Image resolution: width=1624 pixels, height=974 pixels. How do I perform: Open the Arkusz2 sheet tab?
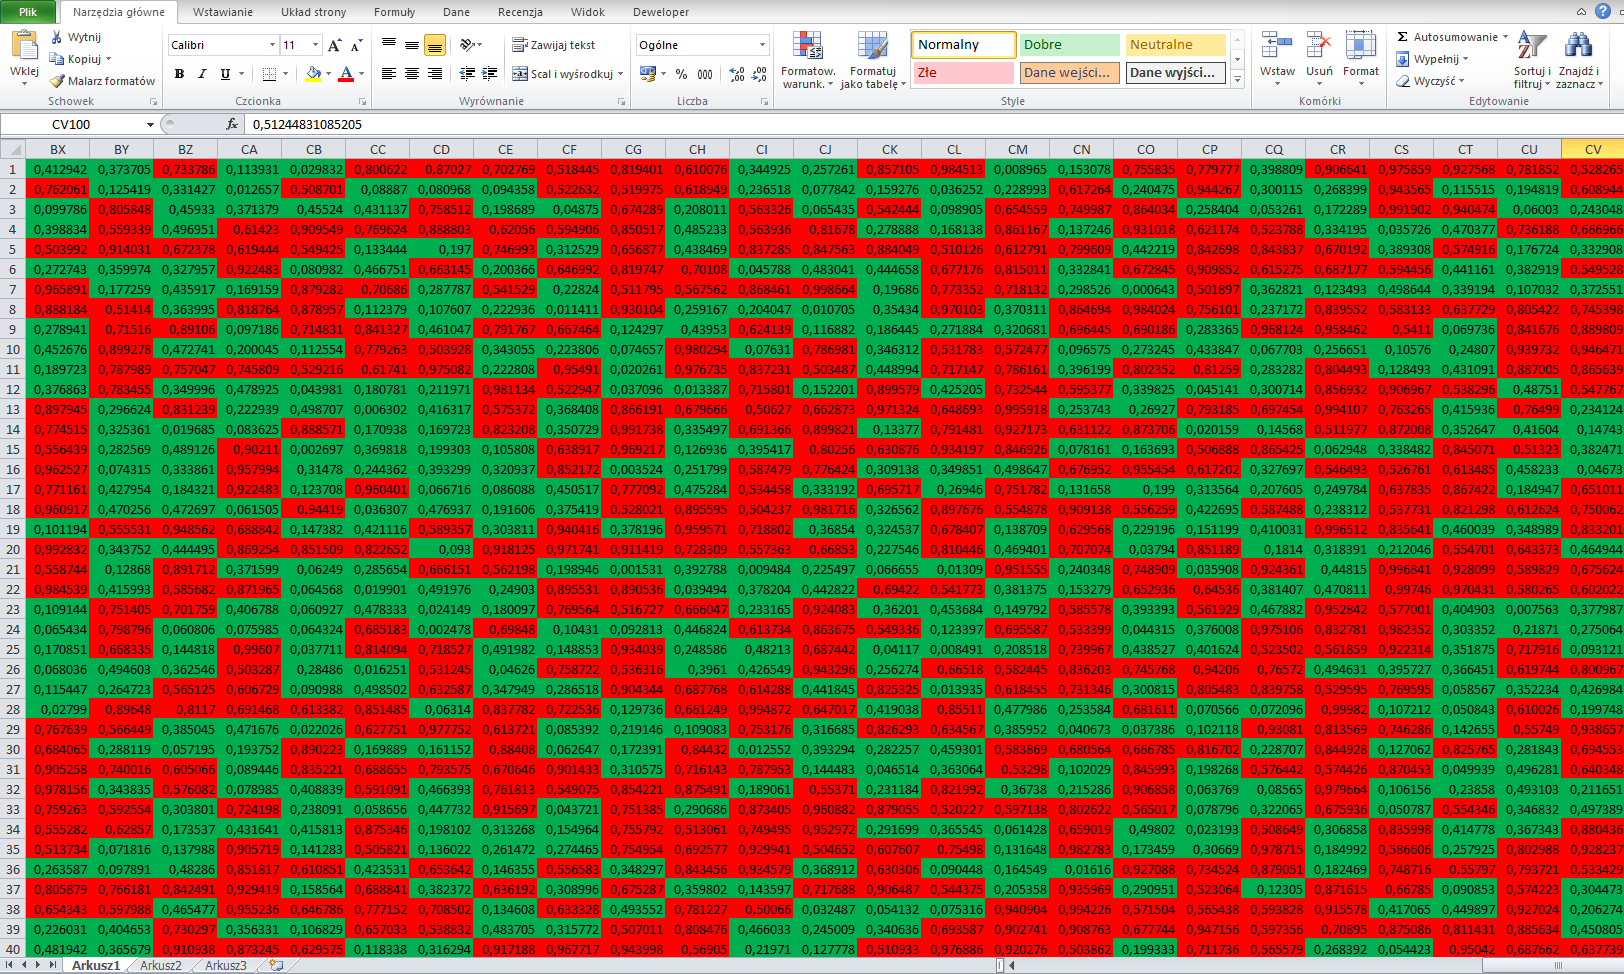tap(161, 965)
